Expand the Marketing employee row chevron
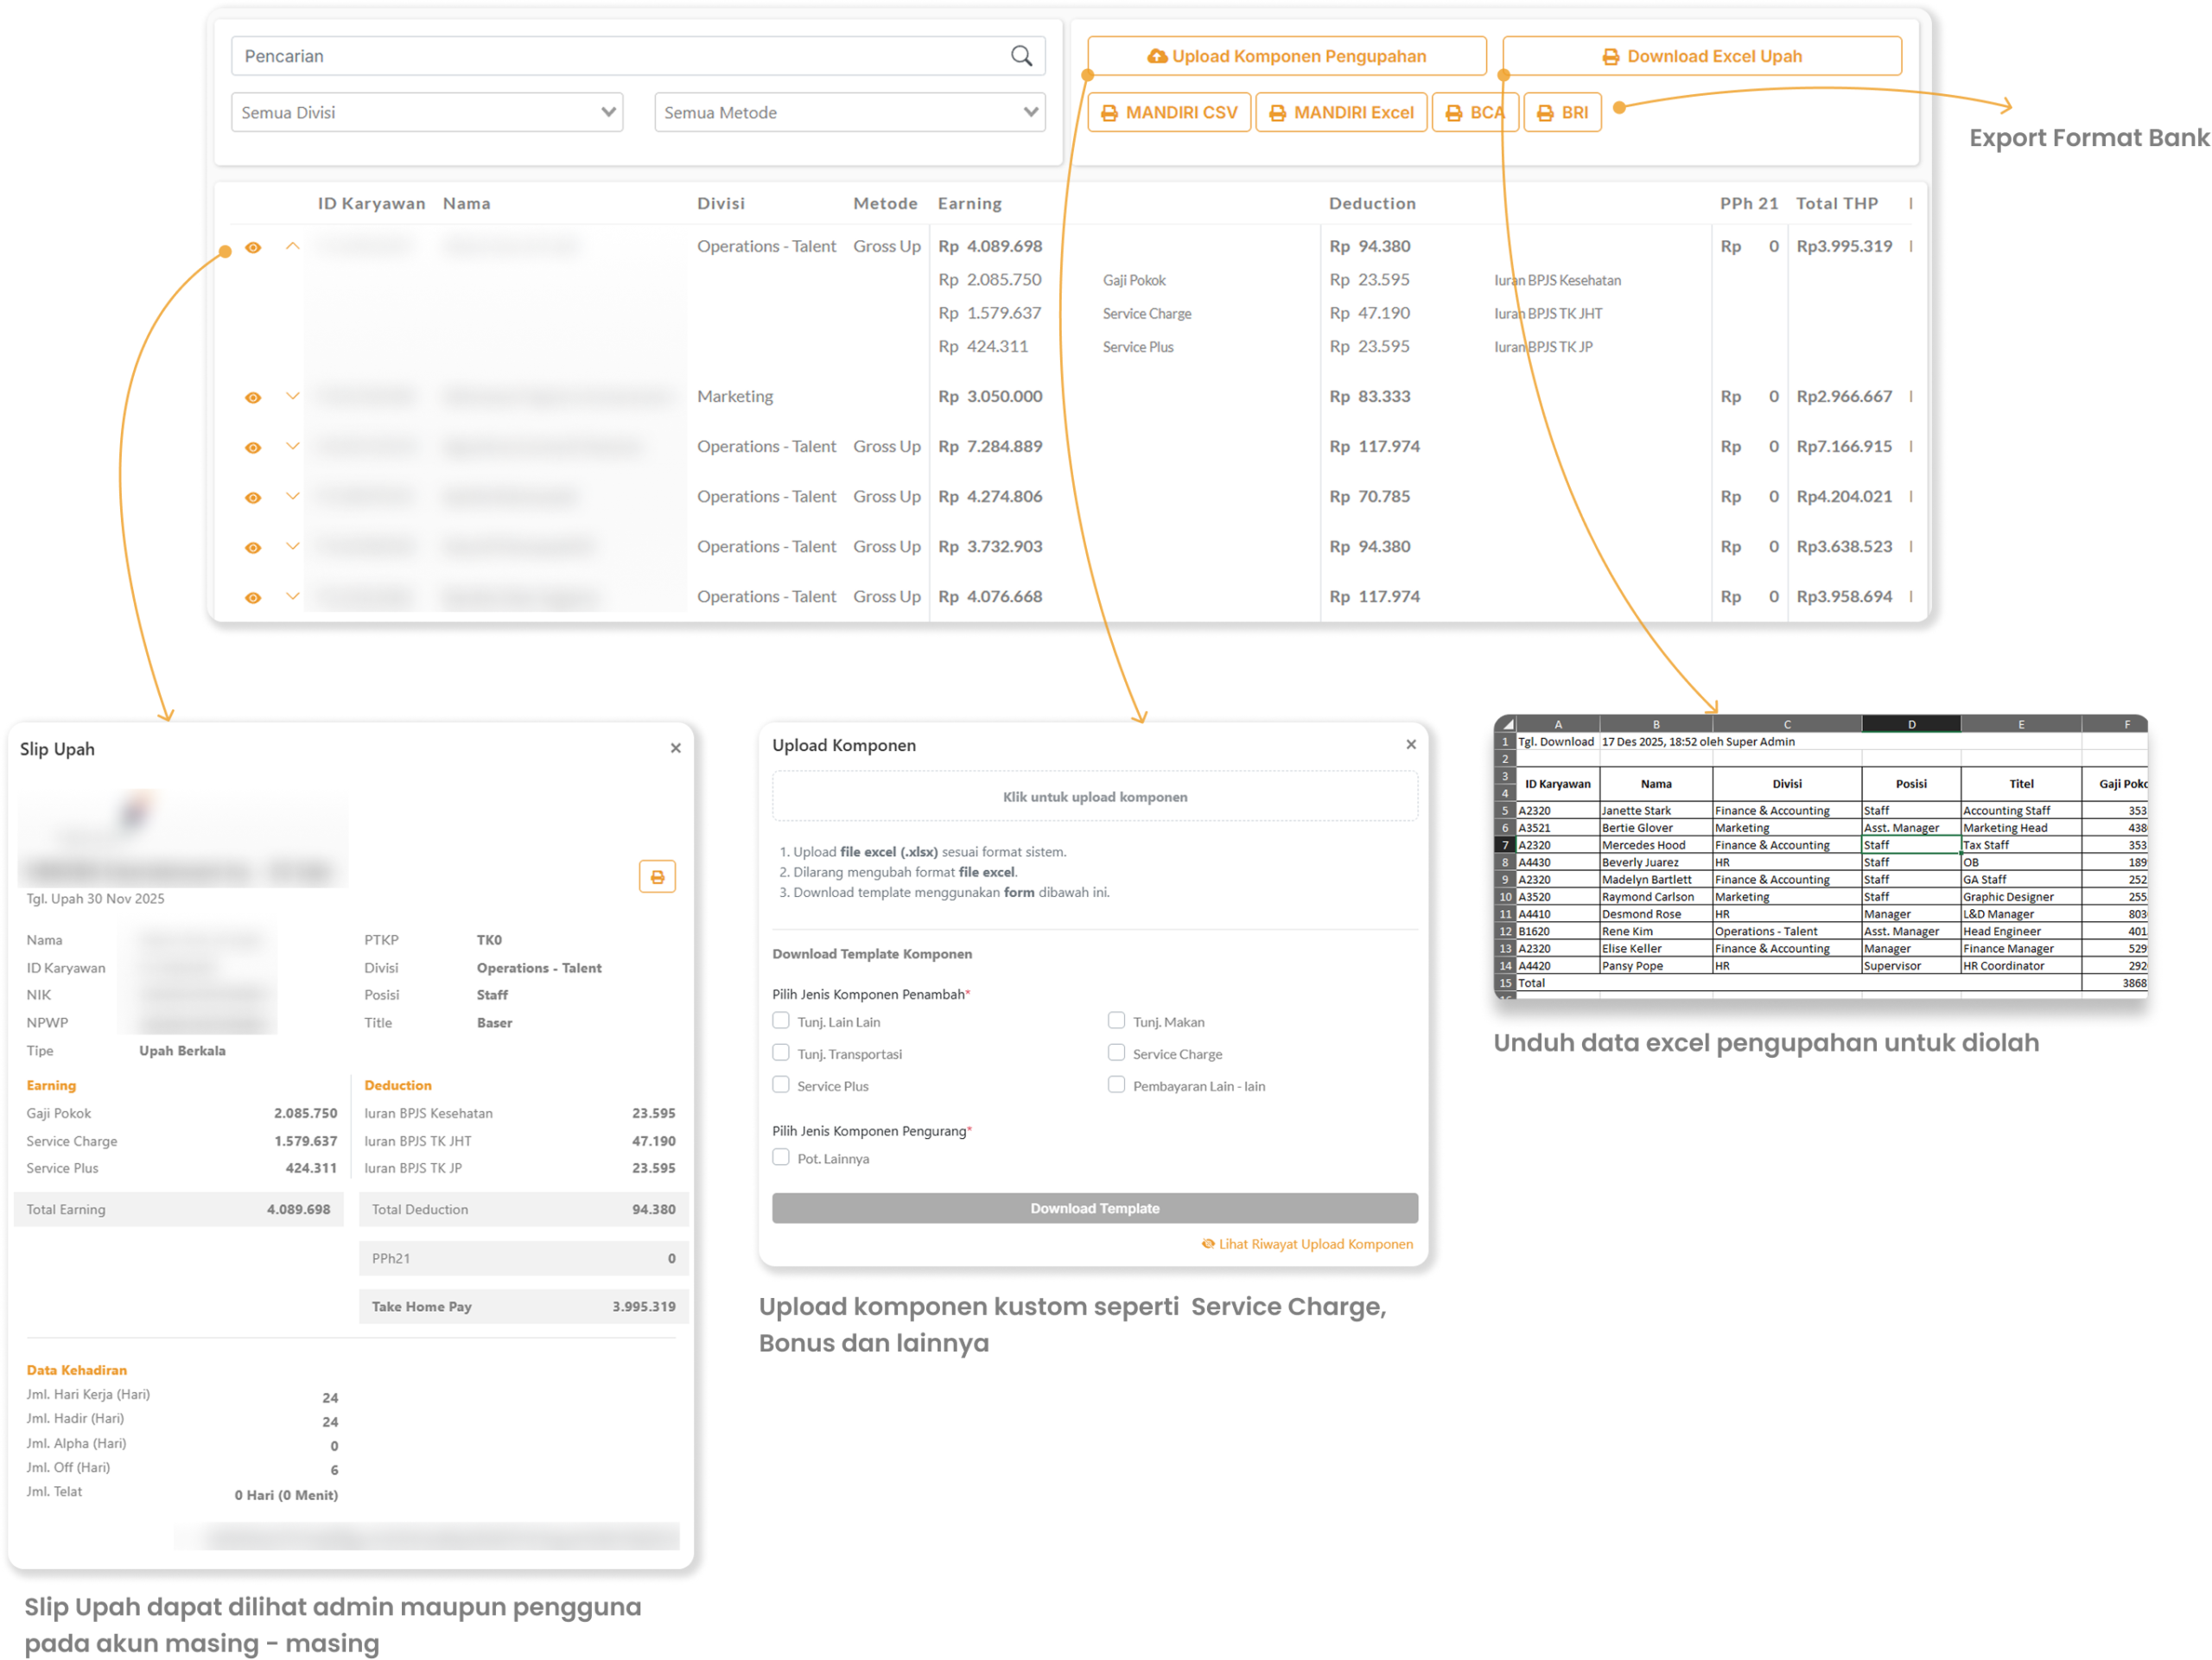Image resolution: width=2212 pixels, height=1660 pixels. [x=293, y=396]
